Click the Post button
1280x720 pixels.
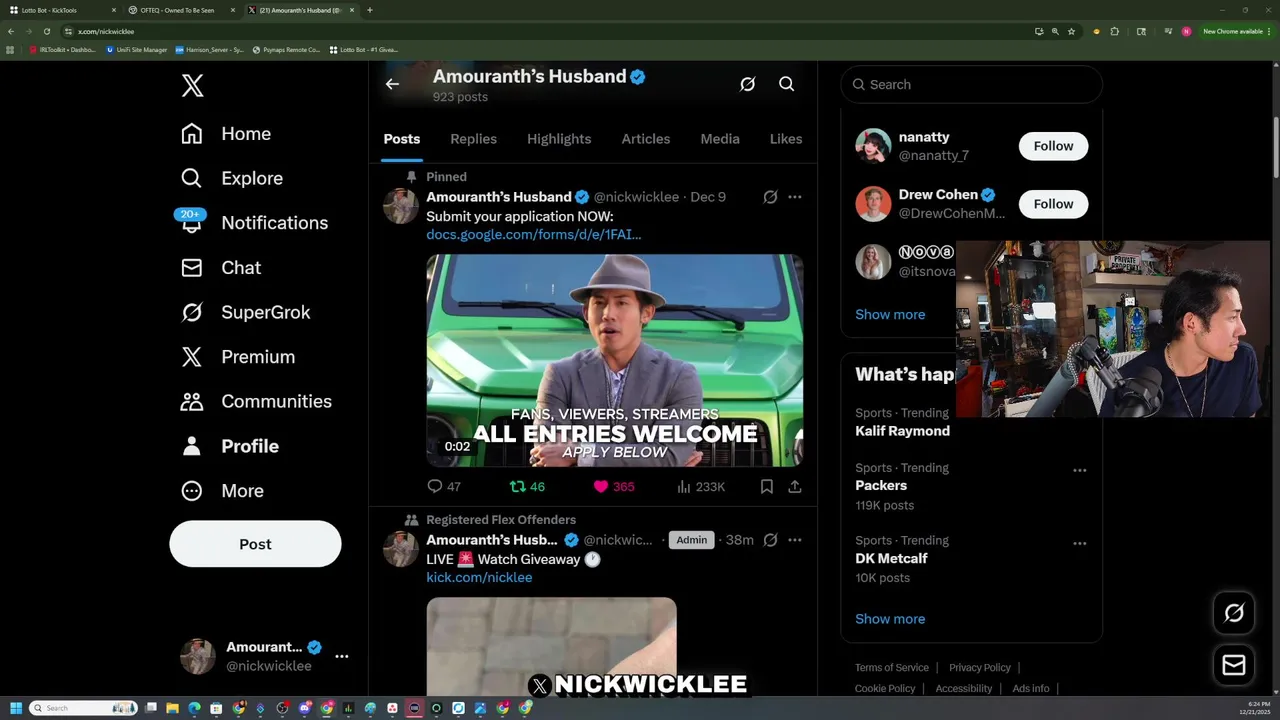point(255,544)
